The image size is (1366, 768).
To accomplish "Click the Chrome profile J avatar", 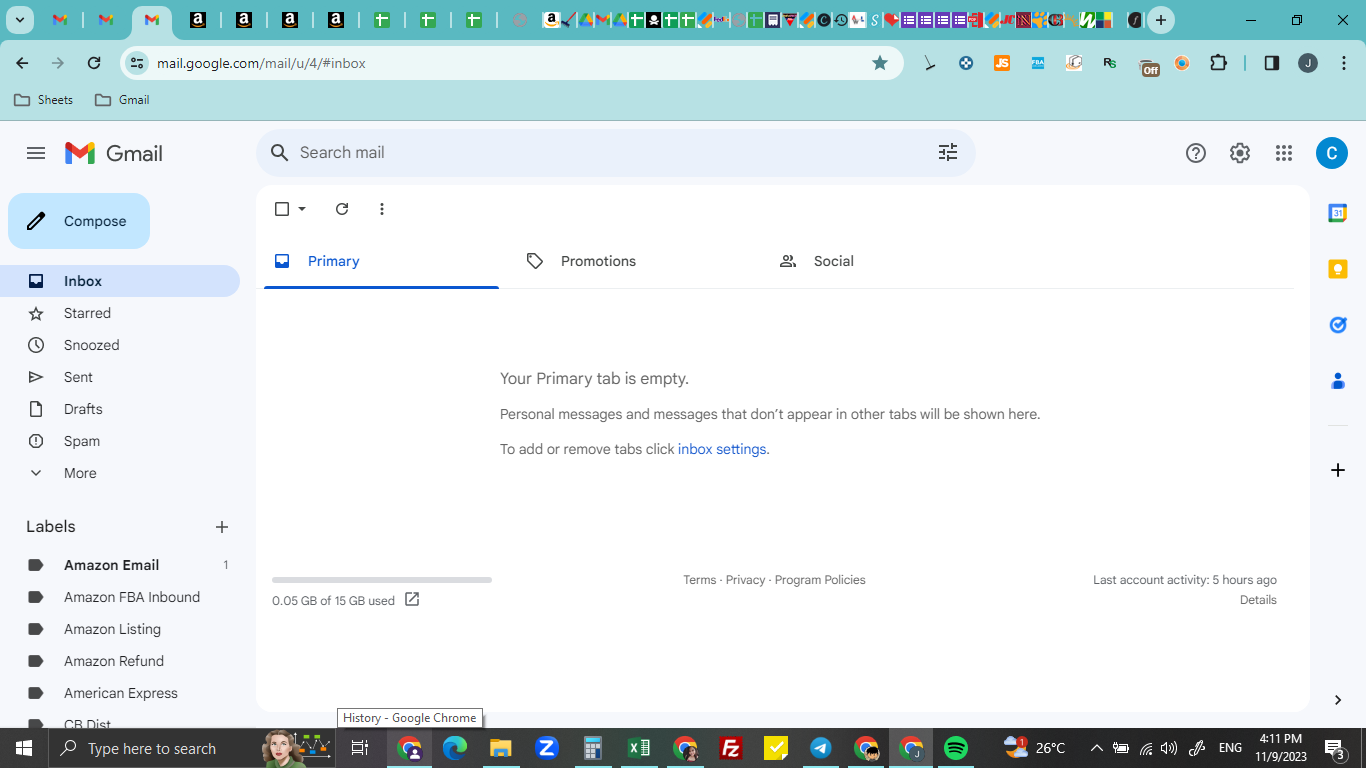I will [1308, 63].
